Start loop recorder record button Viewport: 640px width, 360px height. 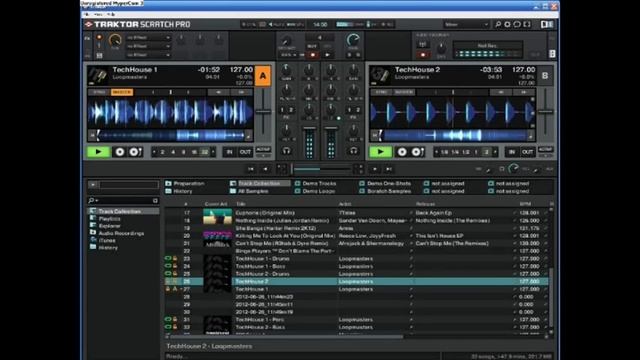pyautogui.click(x=313, y=55)
